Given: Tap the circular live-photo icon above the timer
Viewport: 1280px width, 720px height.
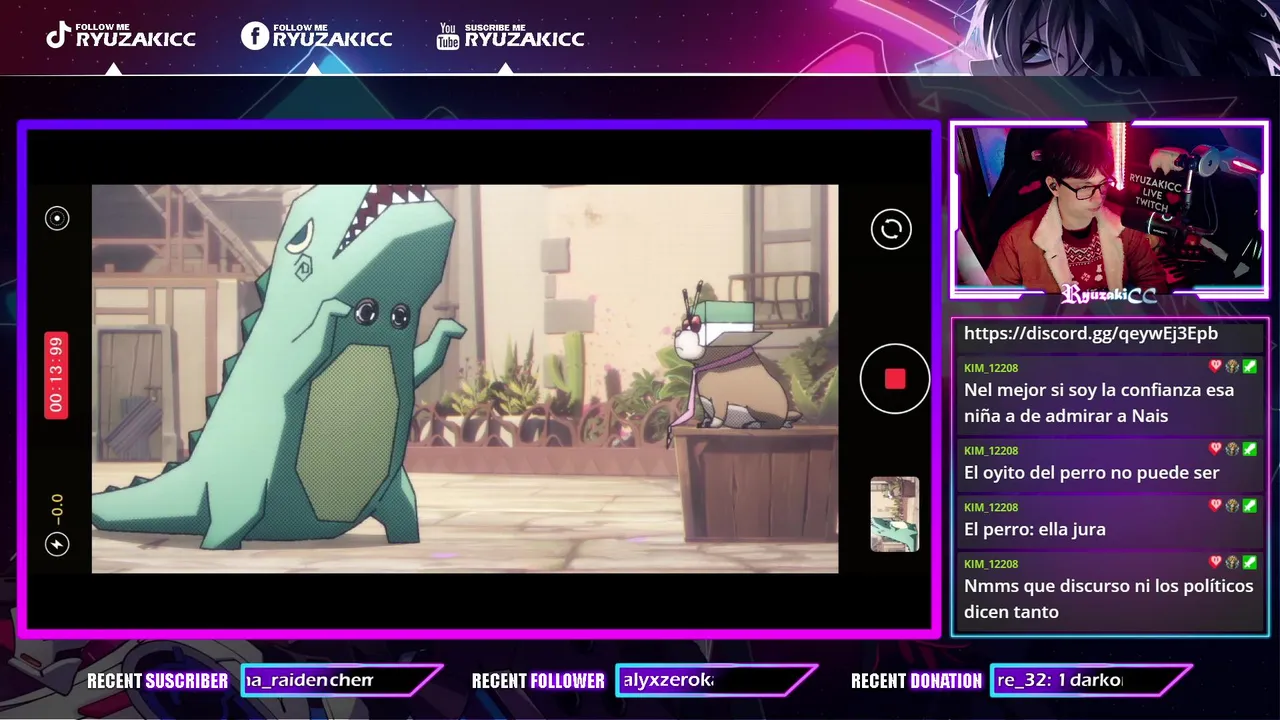Looking at the screenshot, I should coord(57,218).
